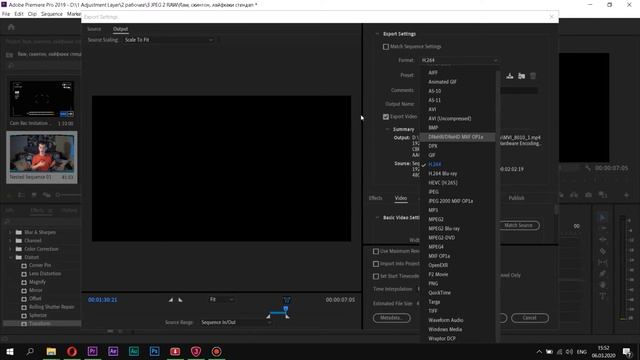Click the Cancel button

click(x=530, y=318)
